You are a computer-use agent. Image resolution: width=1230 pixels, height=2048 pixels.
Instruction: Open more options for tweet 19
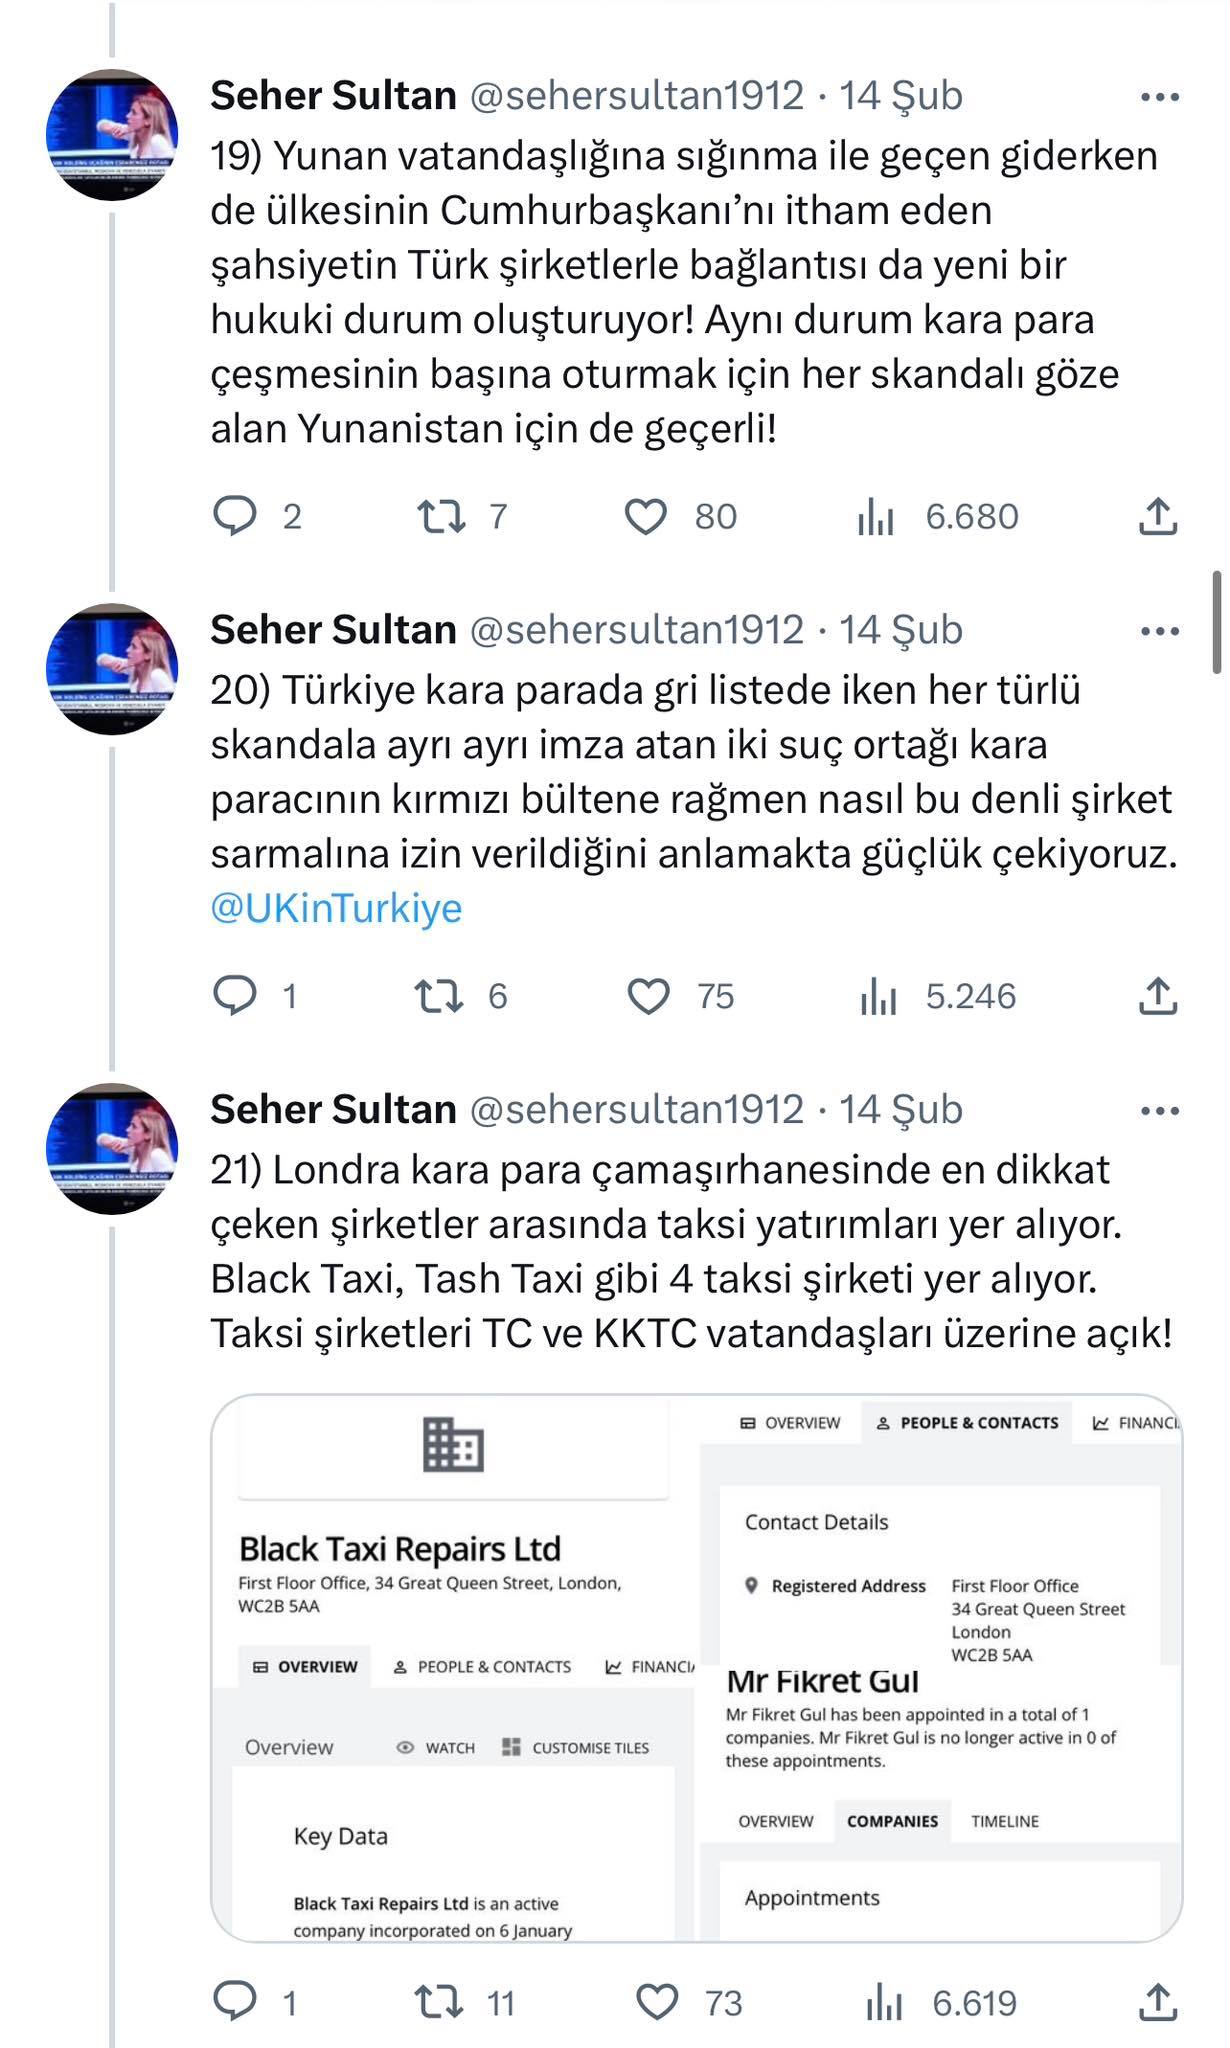(x=1160, y=97)
